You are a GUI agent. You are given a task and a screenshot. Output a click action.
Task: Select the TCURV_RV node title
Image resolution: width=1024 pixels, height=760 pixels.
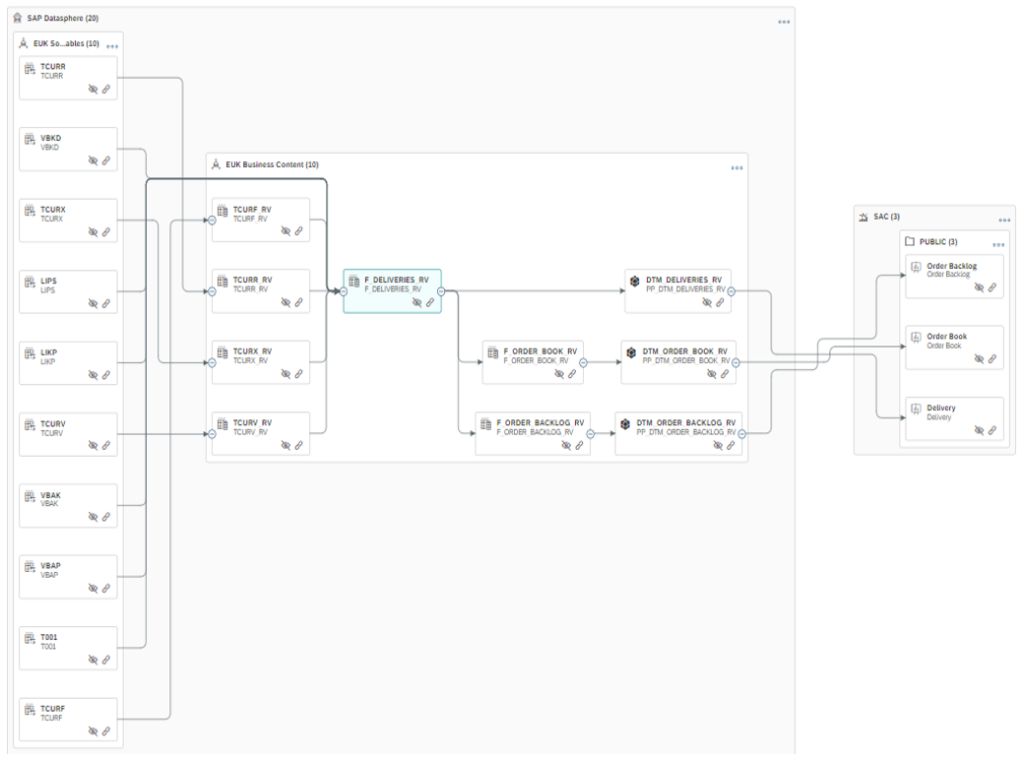(x=253, y=423)
